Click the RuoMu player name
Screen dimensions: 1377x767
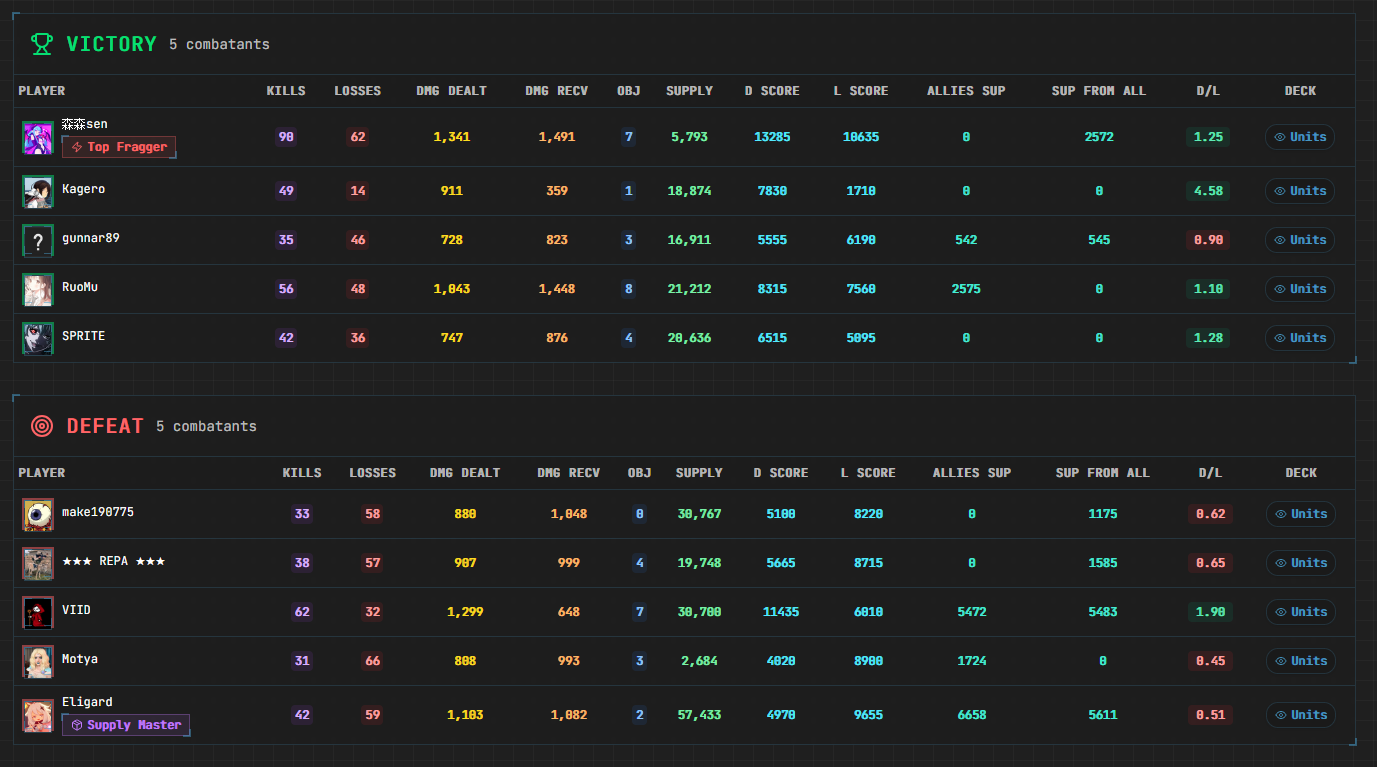80,287
